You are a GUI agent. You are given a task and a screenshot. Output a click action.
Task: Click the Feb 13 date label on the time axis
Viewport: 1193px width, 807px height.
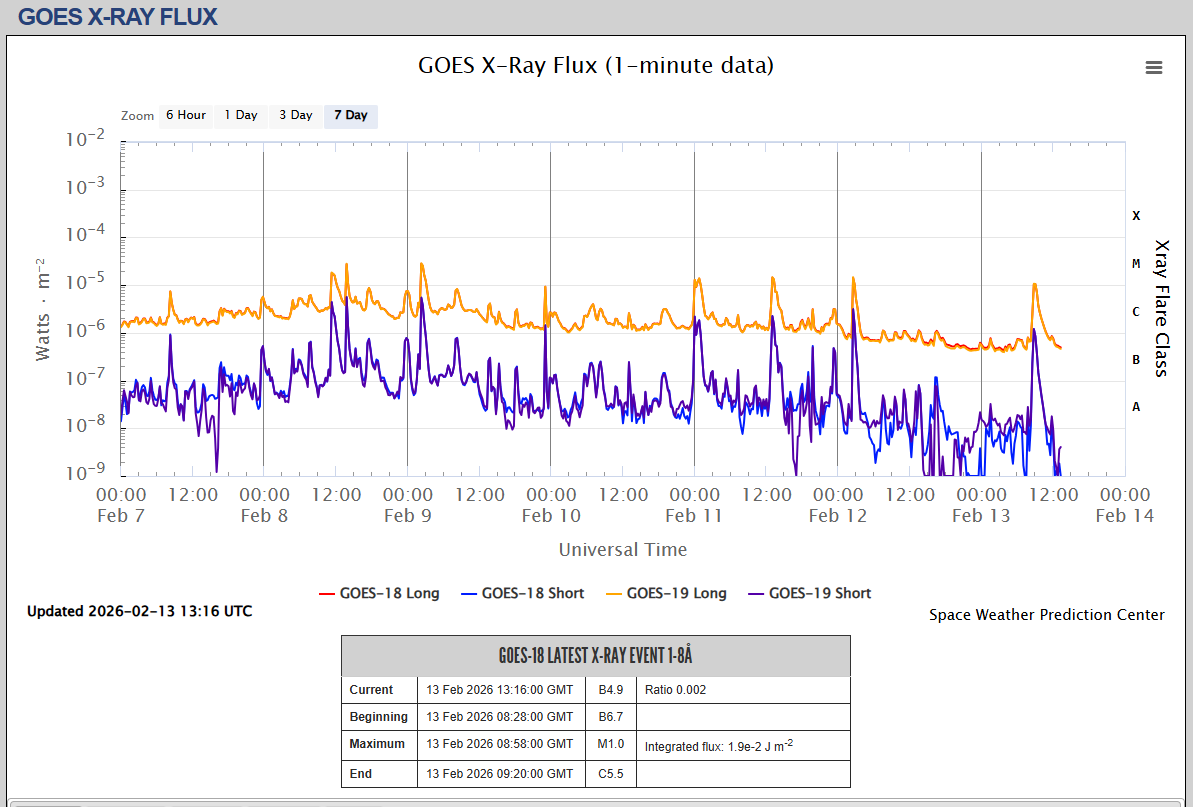(x=981, y=516)
